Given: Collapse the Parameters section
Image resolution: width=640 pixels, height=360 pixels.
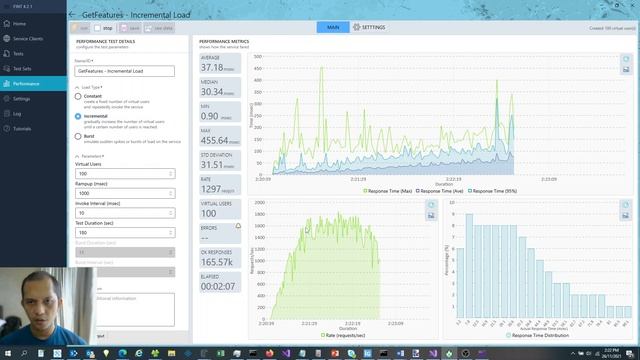Looking at the screenshot, I should pyautogui.click(x=77, y=156).
